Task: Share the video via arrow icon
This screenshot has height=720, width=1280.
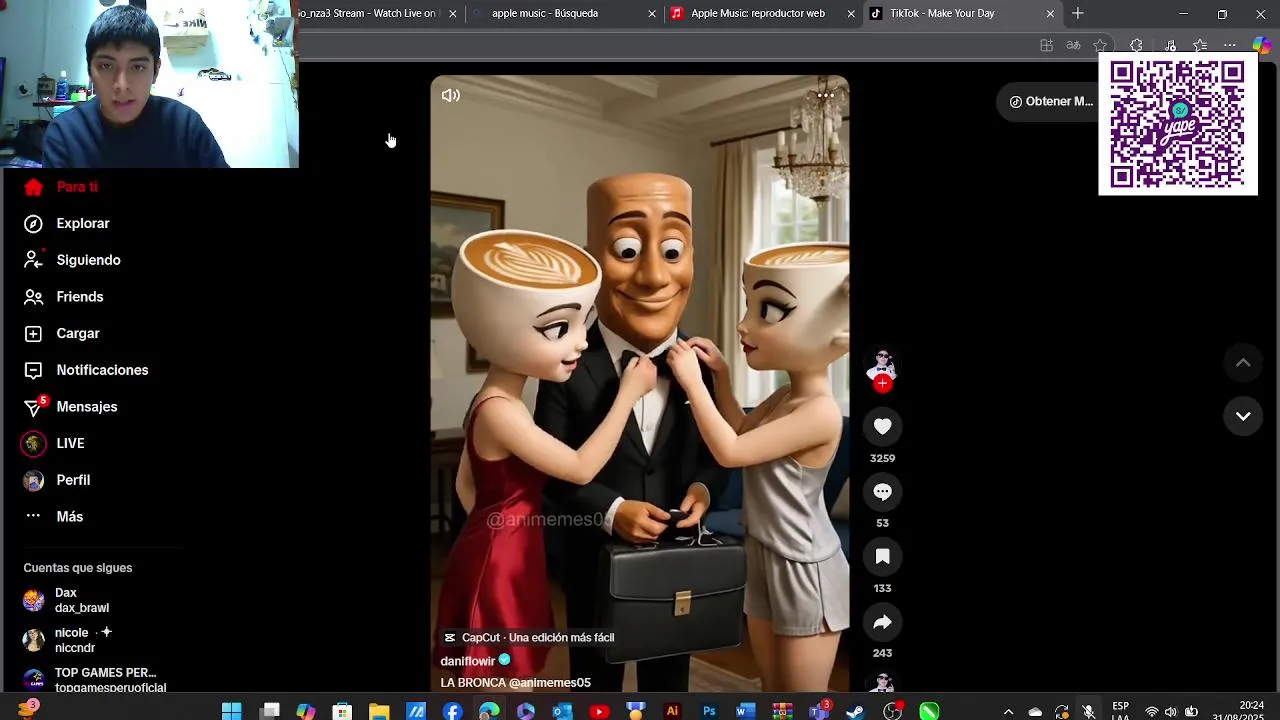Action: click(882, 622)
